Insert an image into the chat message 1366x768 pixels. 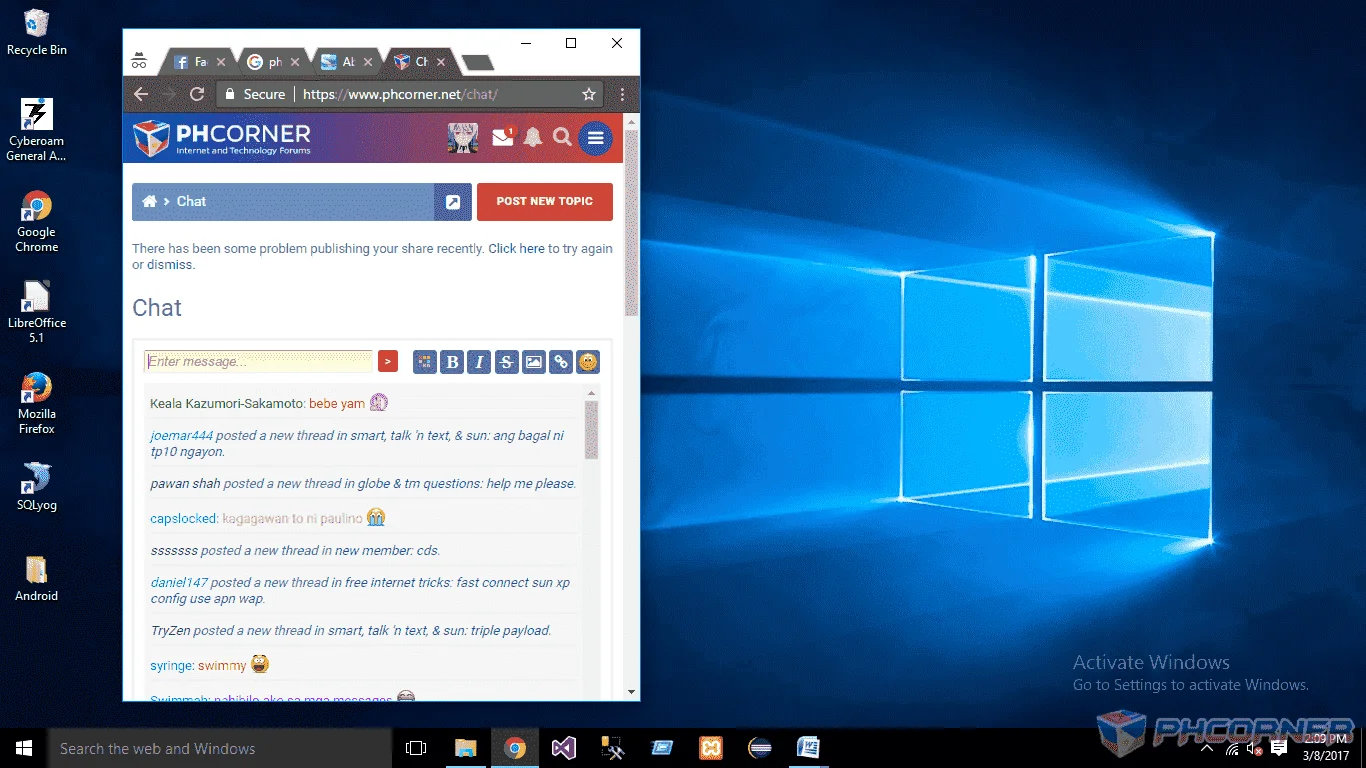point(534,362)
